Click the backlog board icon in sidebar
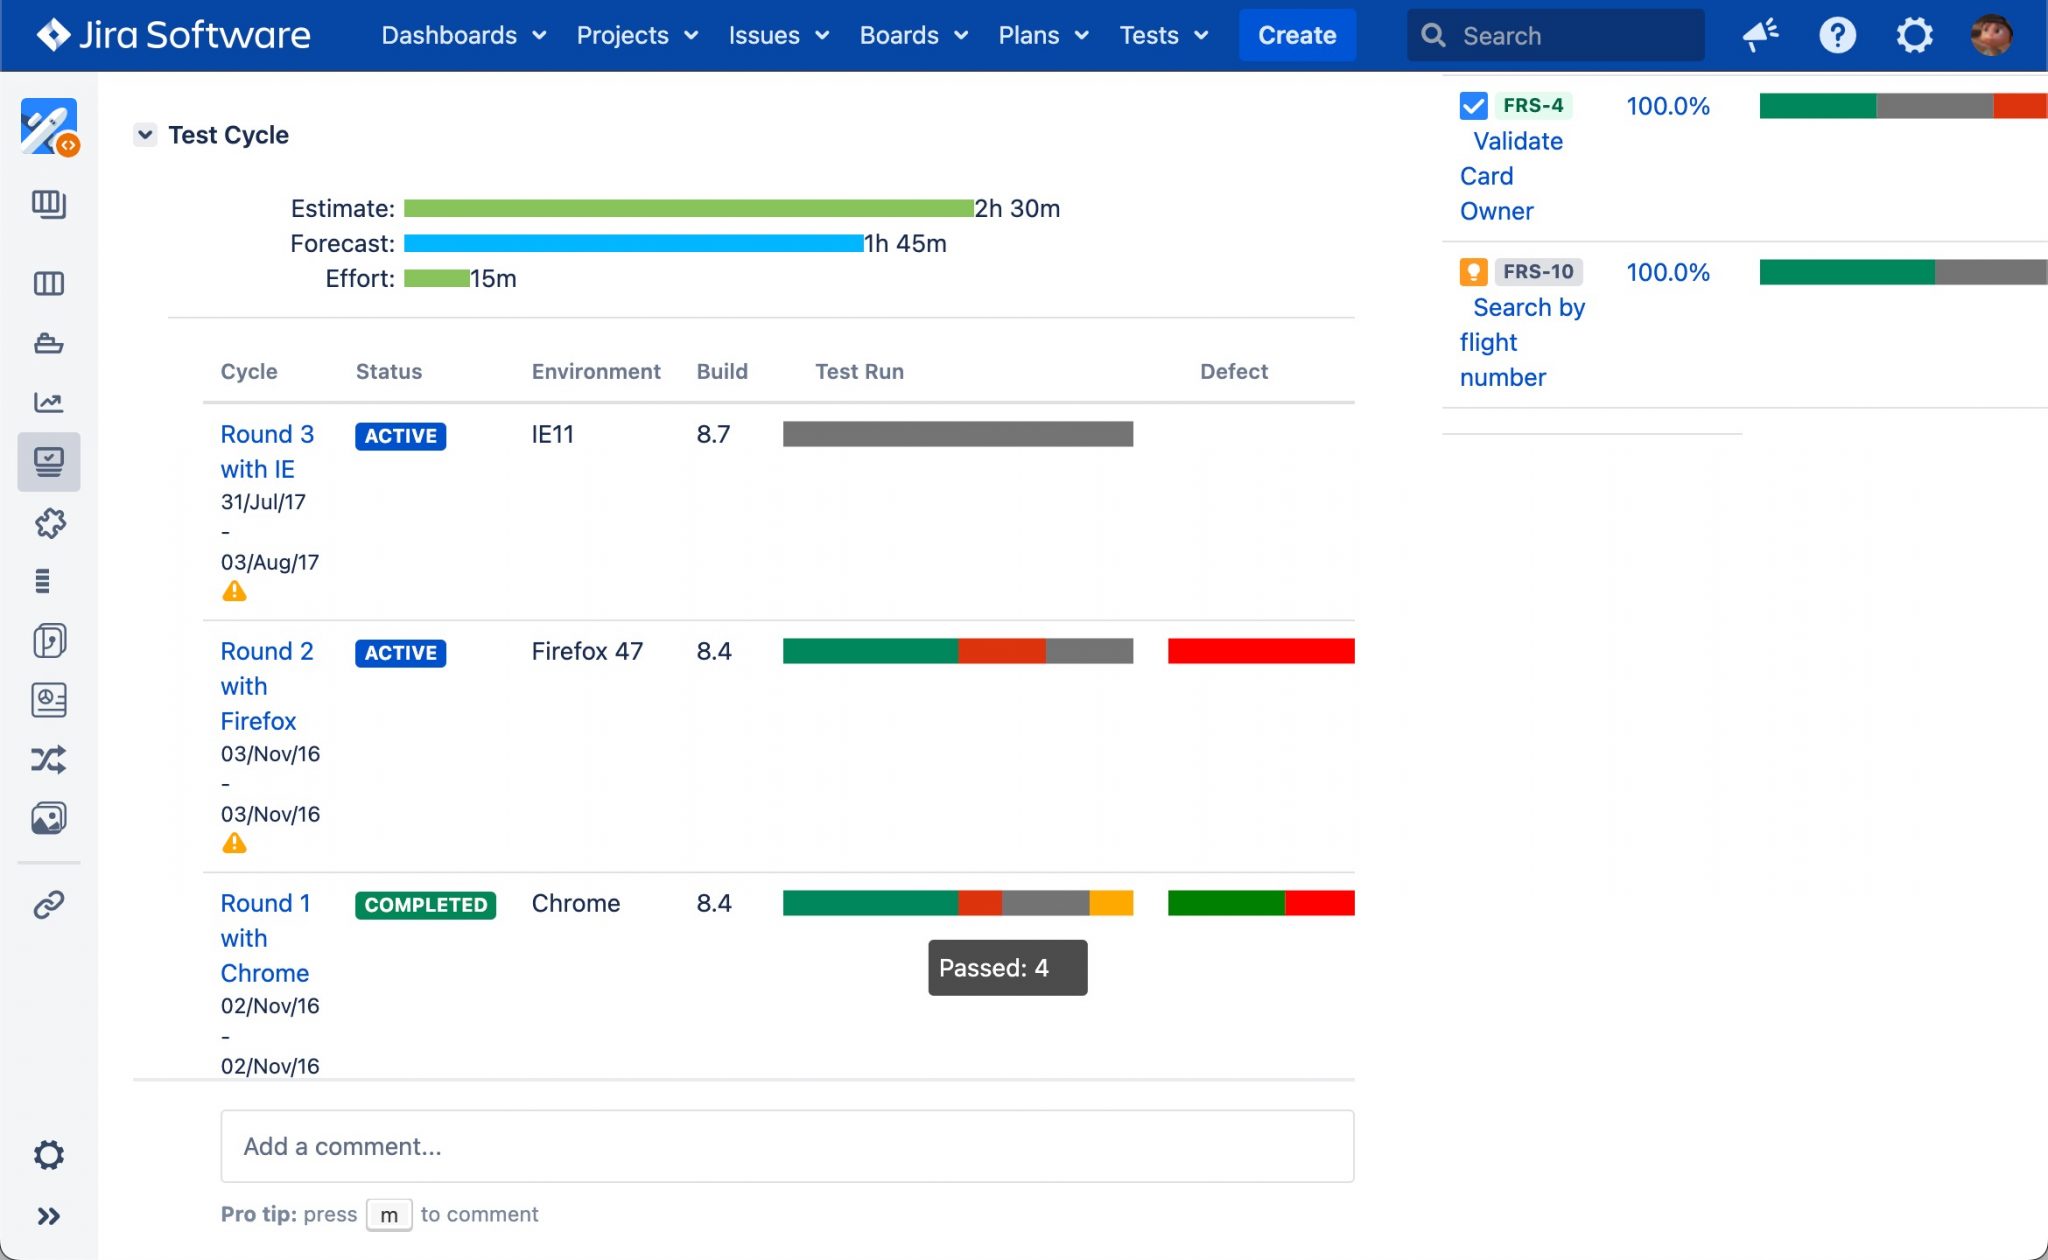 [48, 204]
